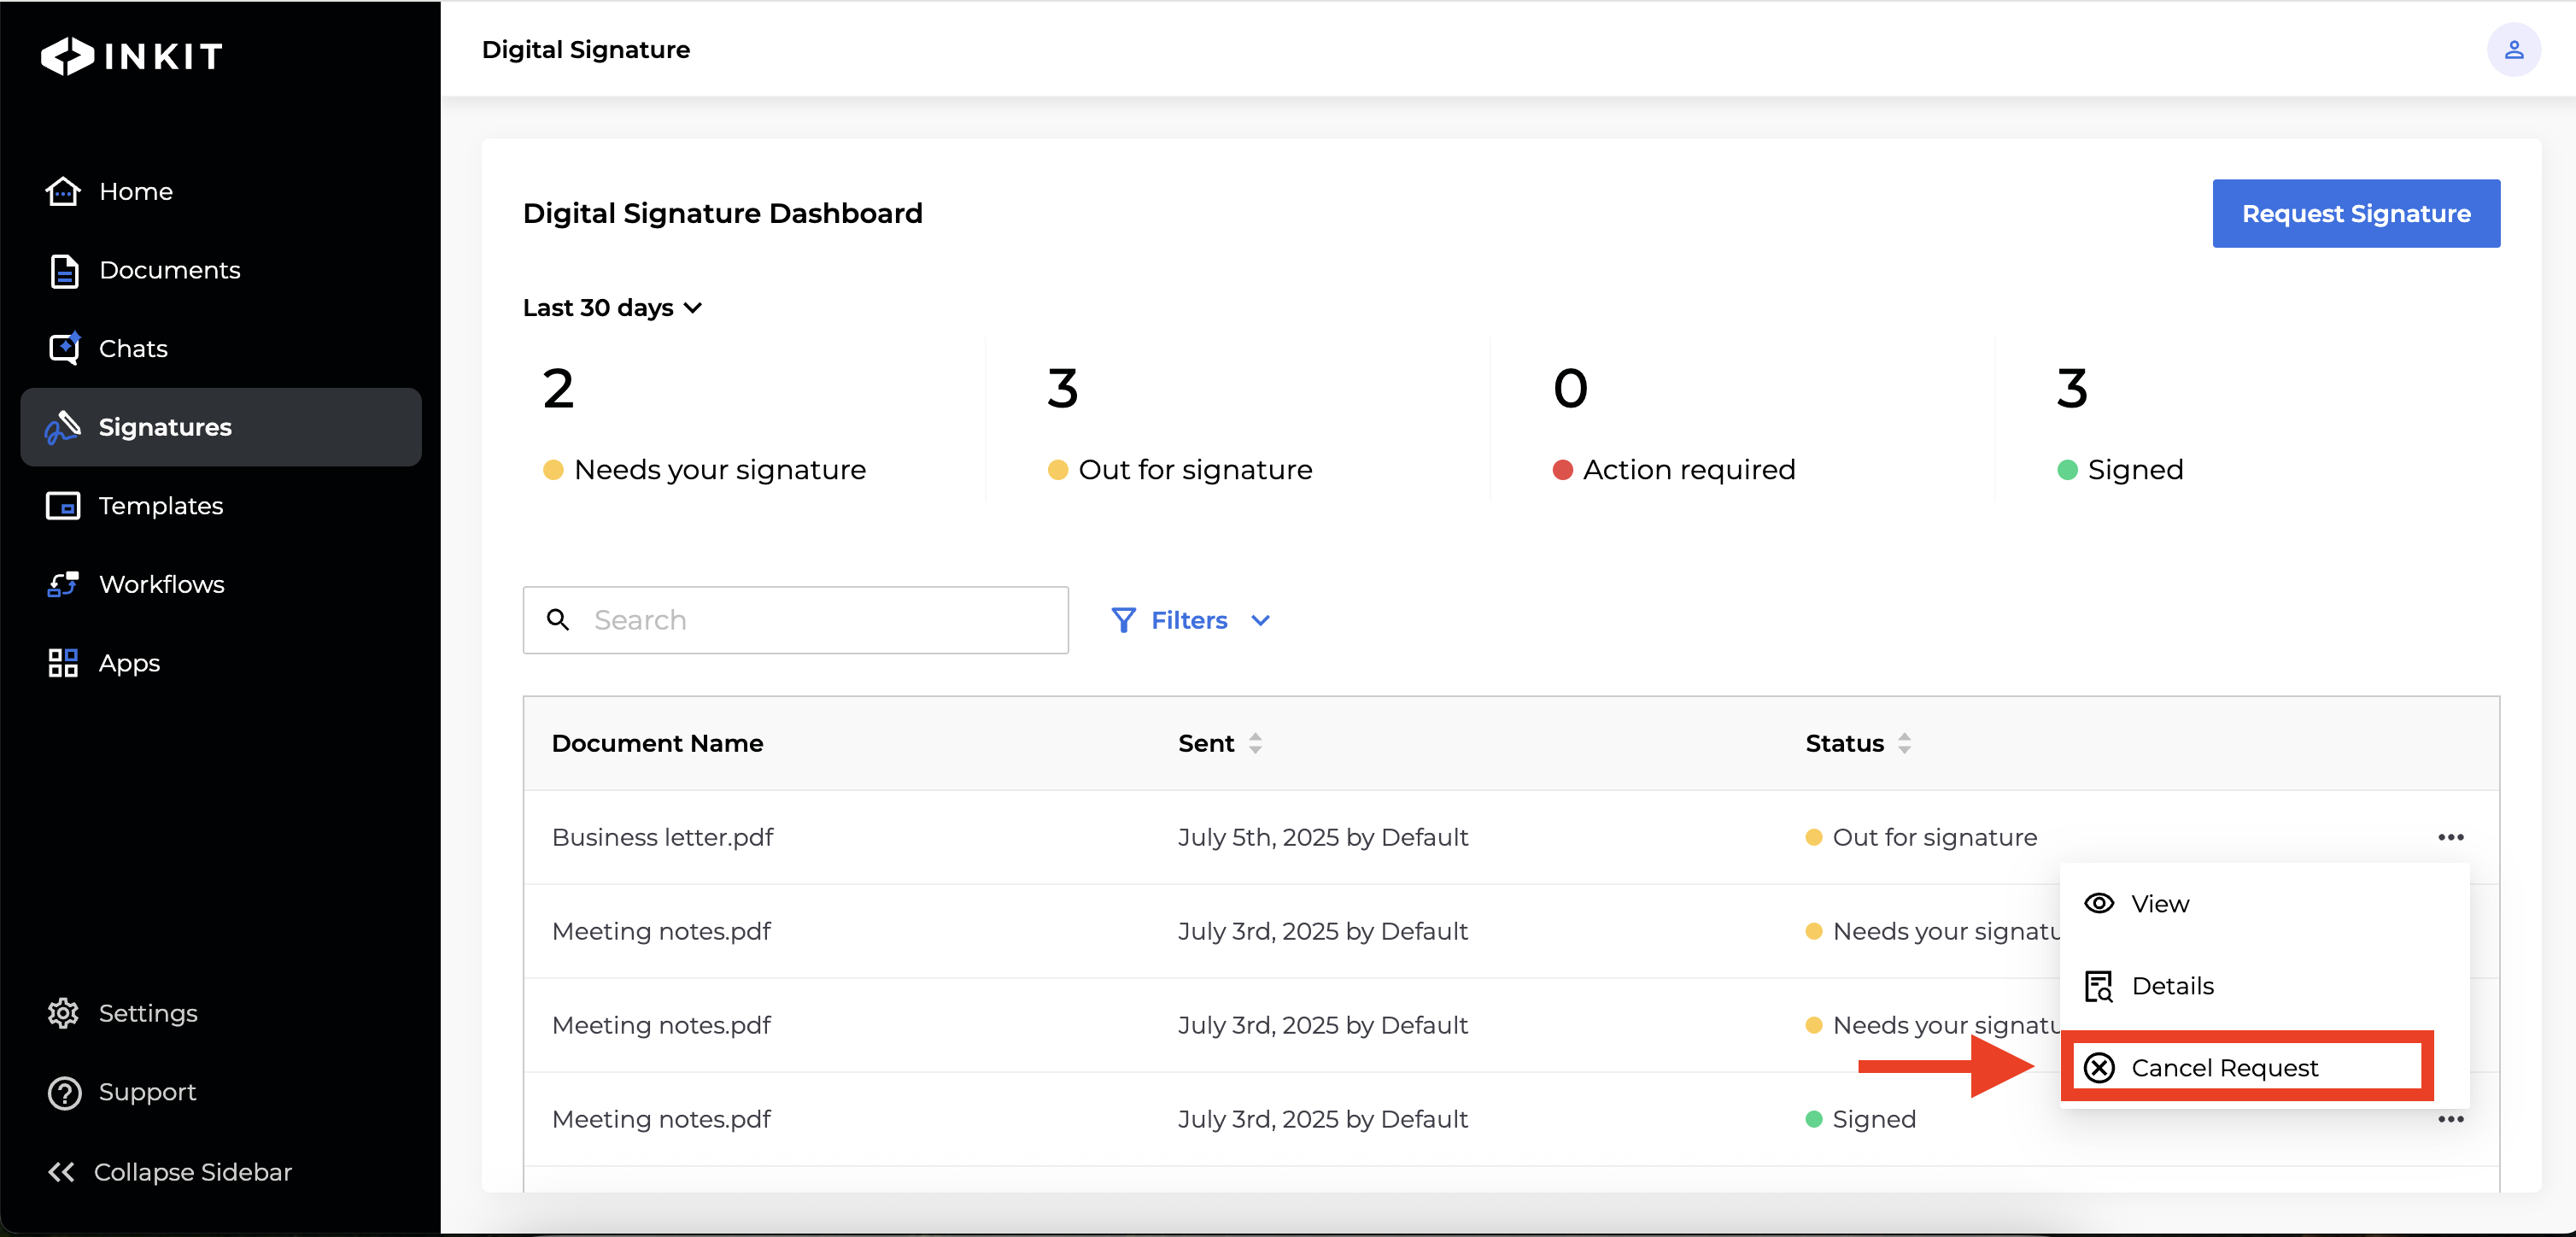Open Apps from the sidebar

coord(129,663)
